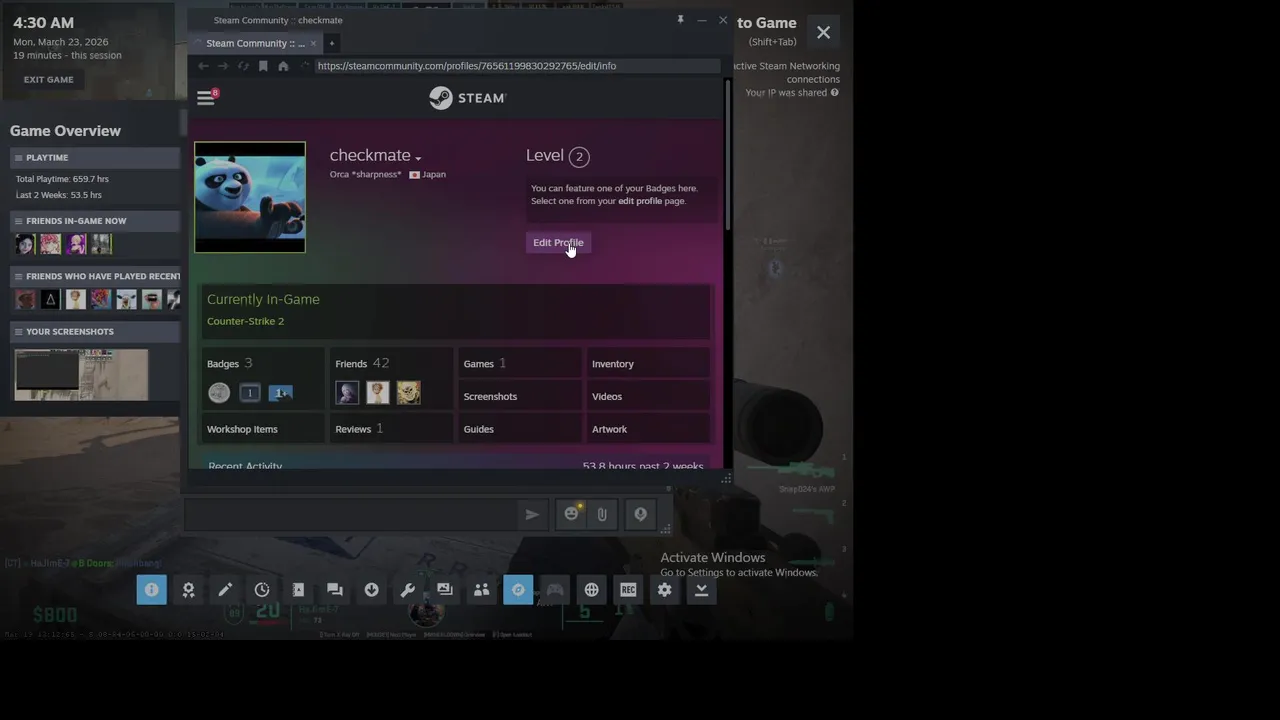Image resolution: width=1280 pixels, height=720 pixels.
Task: Select the highlighted web browser compass icon
Action: click(x=518, y=590)
